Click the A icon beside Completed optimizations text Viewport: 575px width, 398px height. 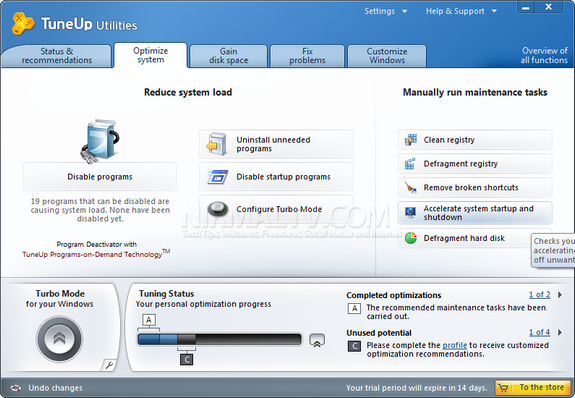coord(354,308)
